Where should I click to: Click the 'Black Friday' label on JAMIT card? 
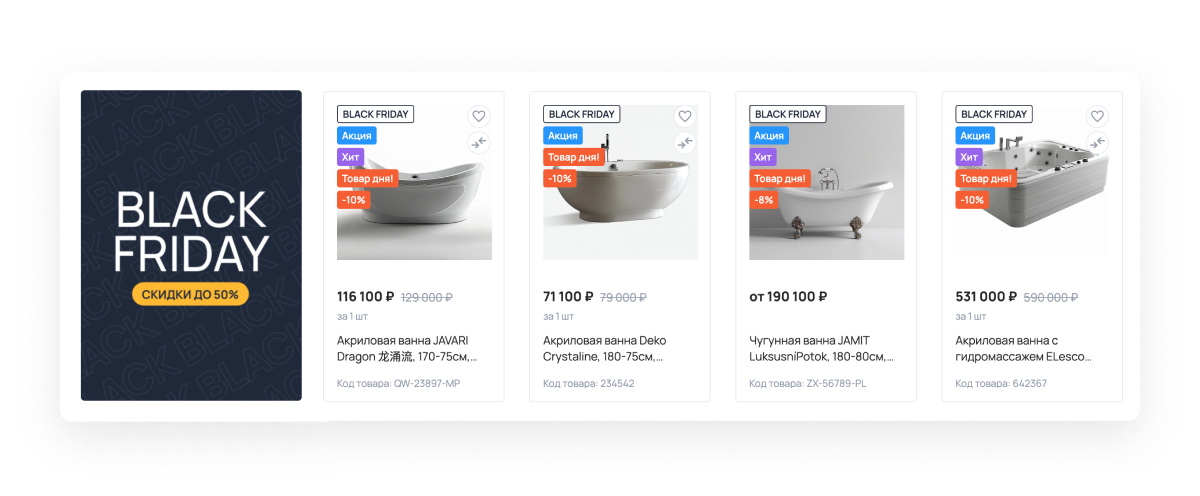(788, 114)
